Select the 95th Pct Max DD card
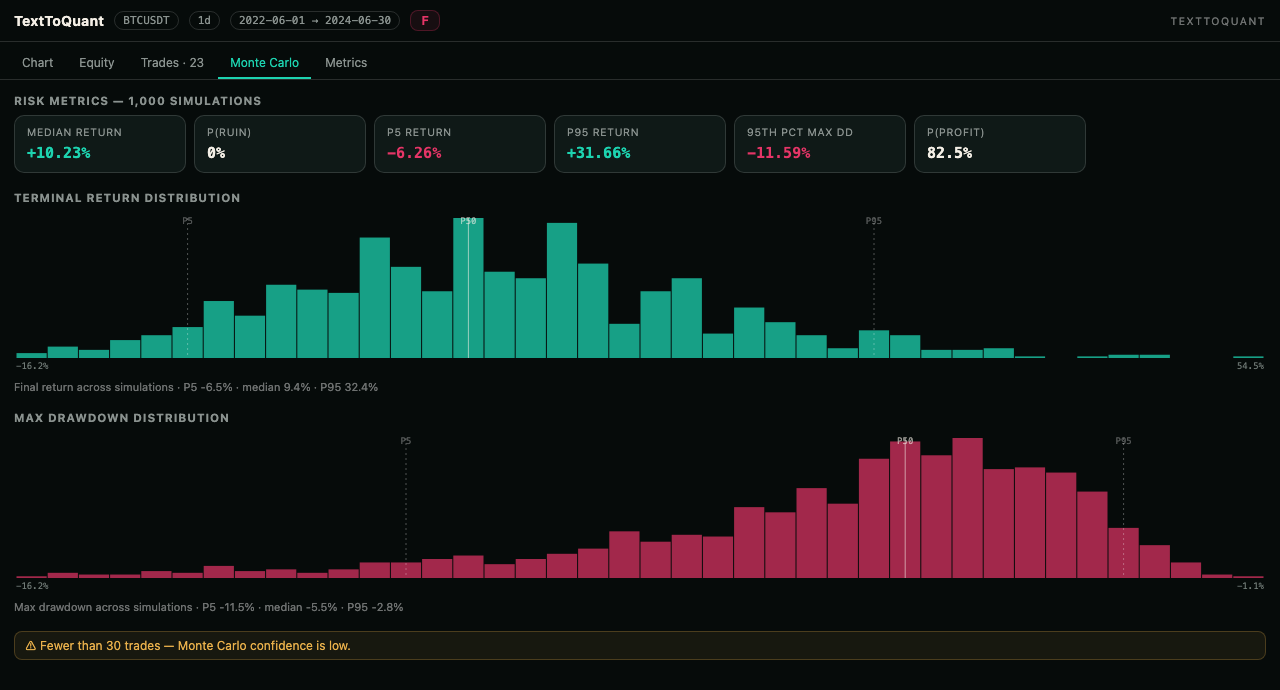Viewport: 1280px width, 690px height. pos(820,144)
